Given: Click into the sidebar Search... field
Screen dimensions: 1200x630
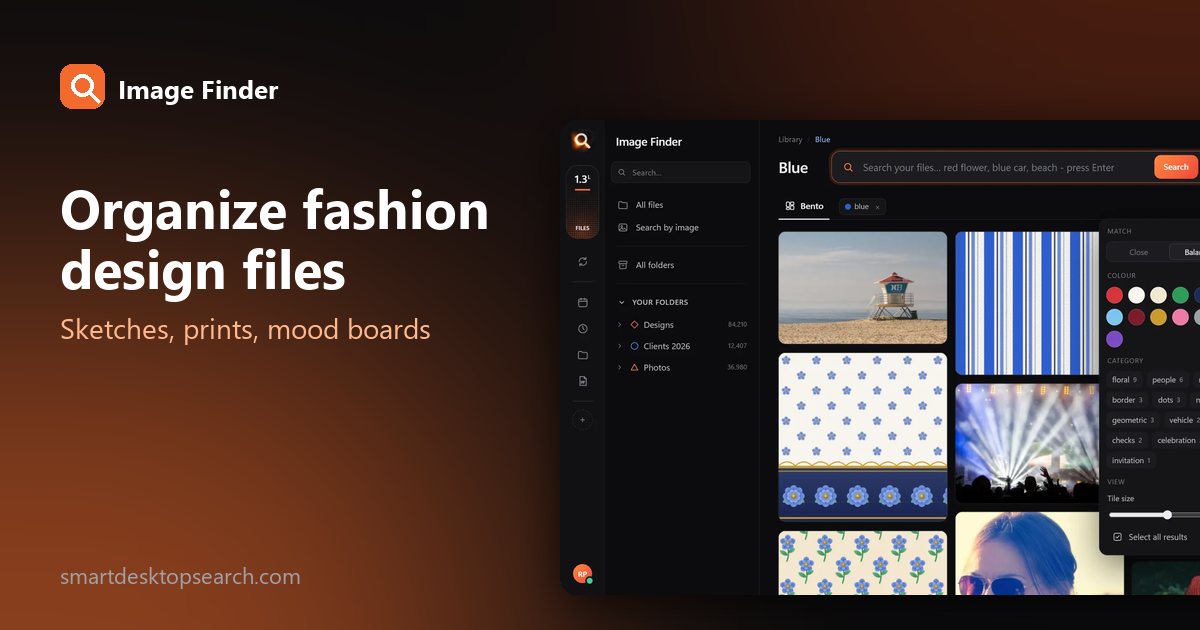Looking at the screenshot, I should (x=681, y=173).
